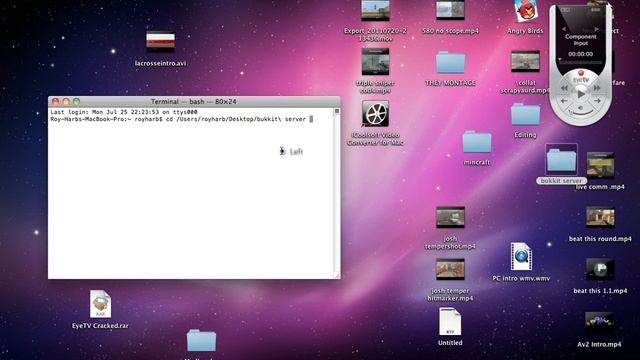Click the Terminal resize grip corner
Viewport: 640px width, 360px height.
pos(337,276)
